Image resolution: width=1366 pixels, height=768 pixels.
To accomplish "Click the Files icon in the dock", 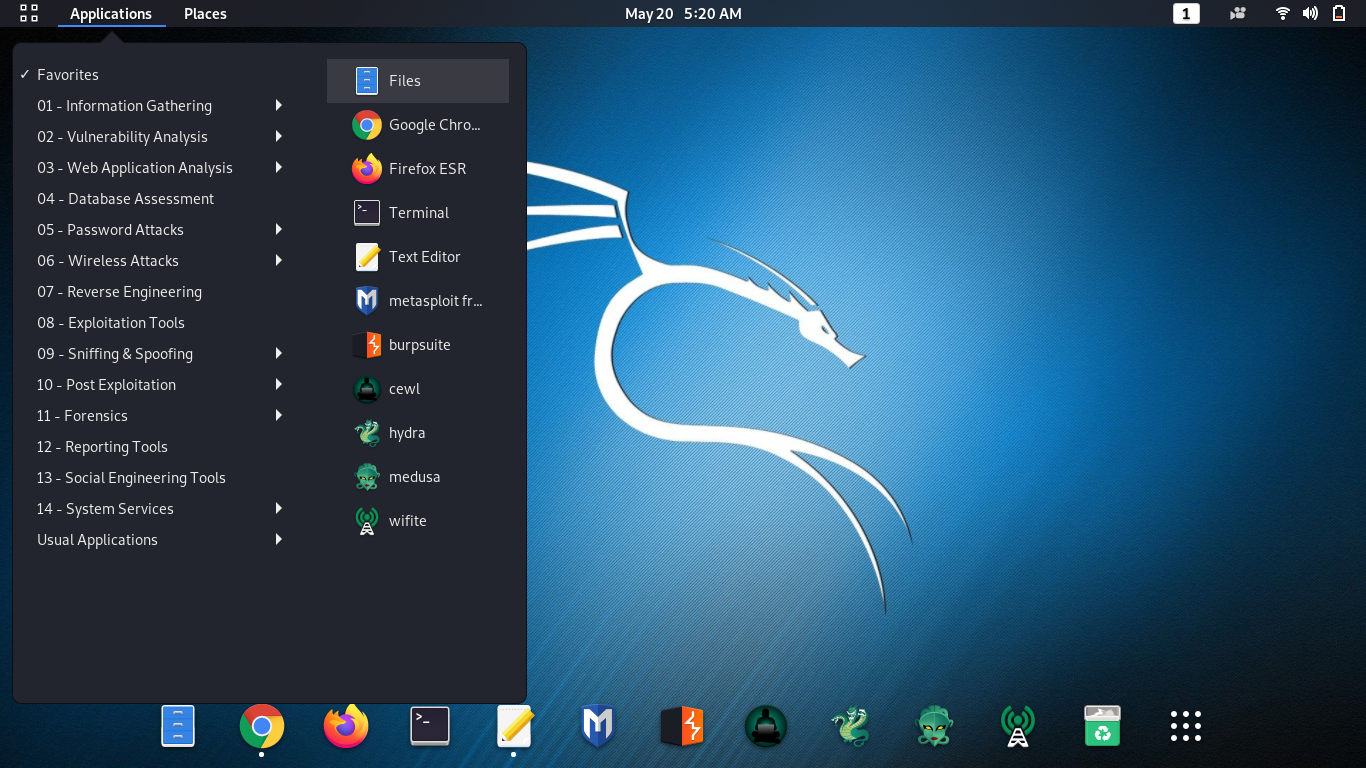I will [x=178, y=726].
